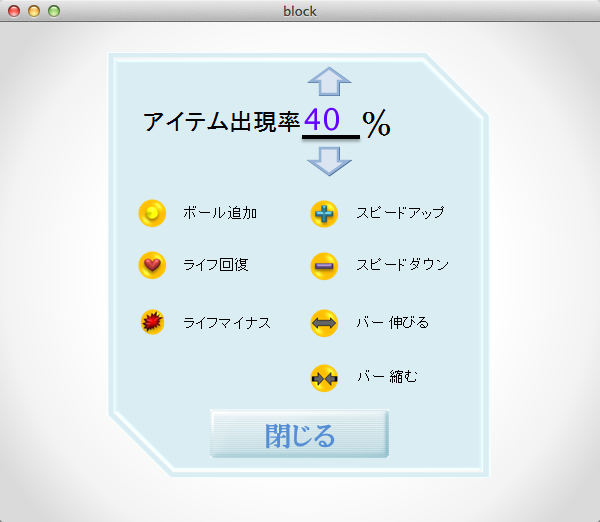Click the ライフマイナス label
This screenshot has width=600, height=522.
227,322
